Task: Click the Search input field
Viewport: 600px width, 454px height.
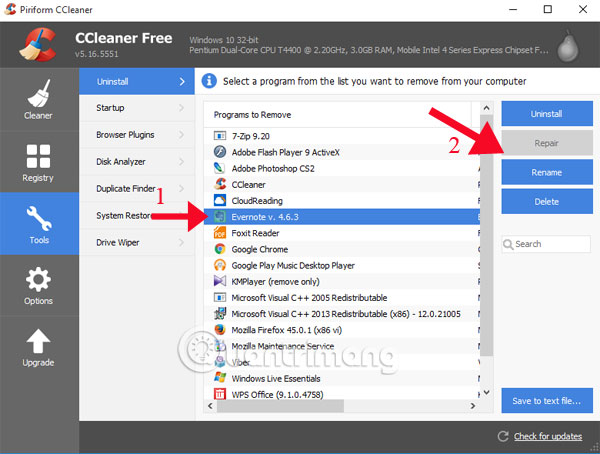Action: pyautogui.click(x=546, y=244)
